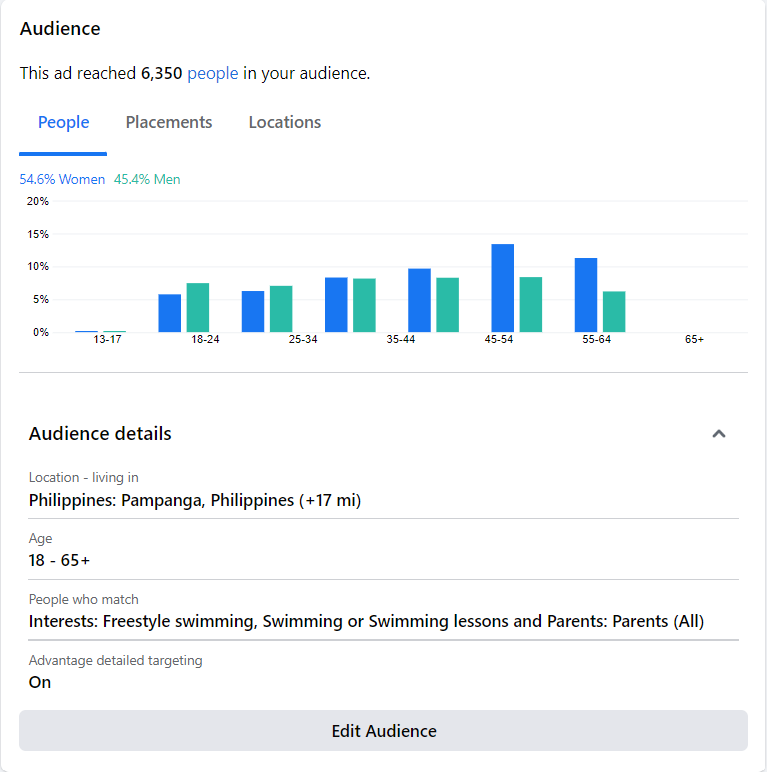This screenshot has width=767, height=772.
Task: Select the People tab
Action: 64,122
